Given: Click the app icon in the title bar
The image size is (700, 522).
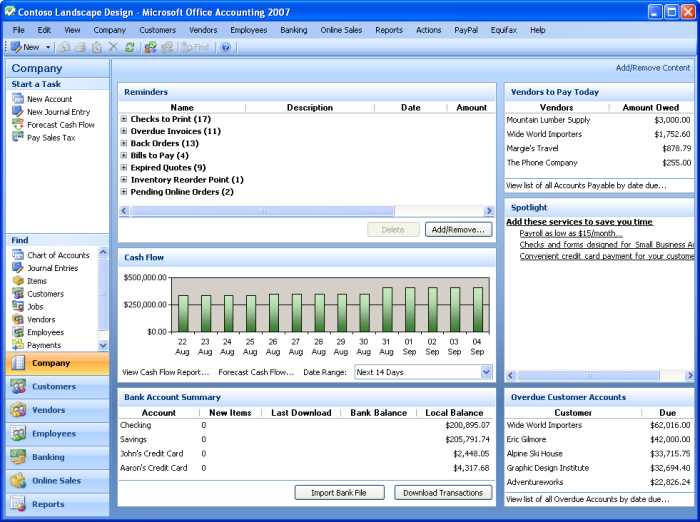Looking at the screenshot, I should tap(9, 12).
